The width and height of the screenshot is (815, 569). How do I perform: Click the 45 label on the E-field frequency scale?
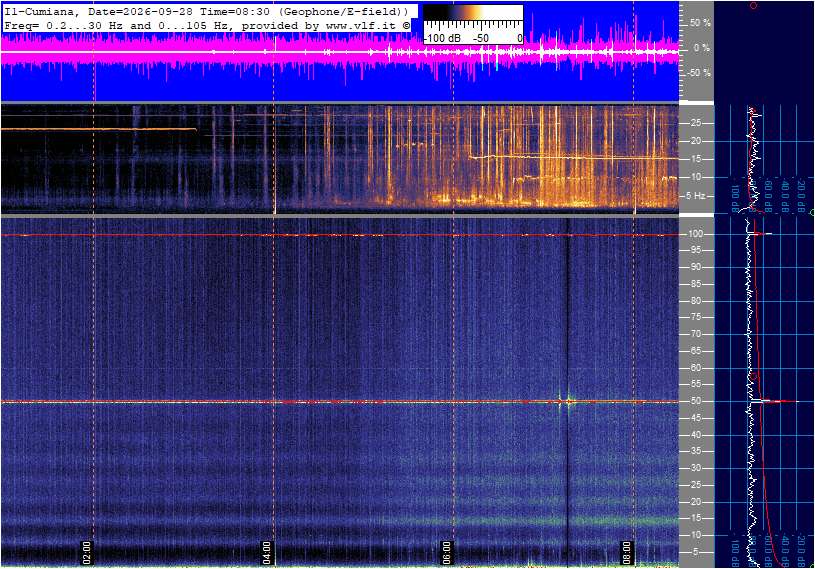click(695, 418)
